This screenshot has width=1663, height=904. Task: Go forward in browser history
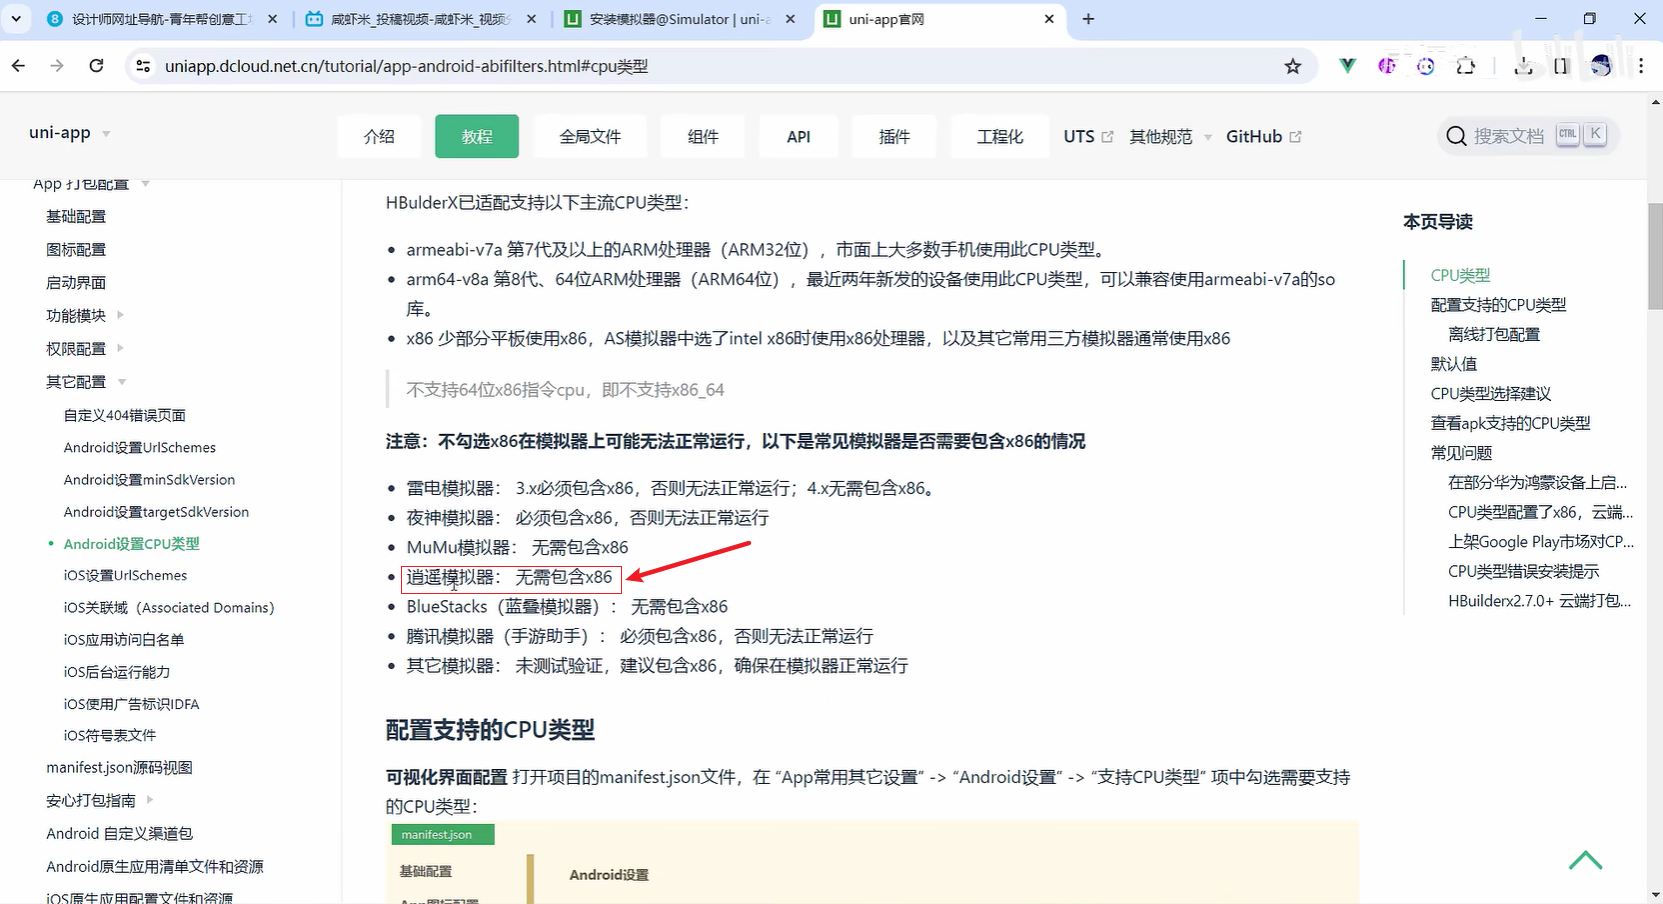(57, 66)
